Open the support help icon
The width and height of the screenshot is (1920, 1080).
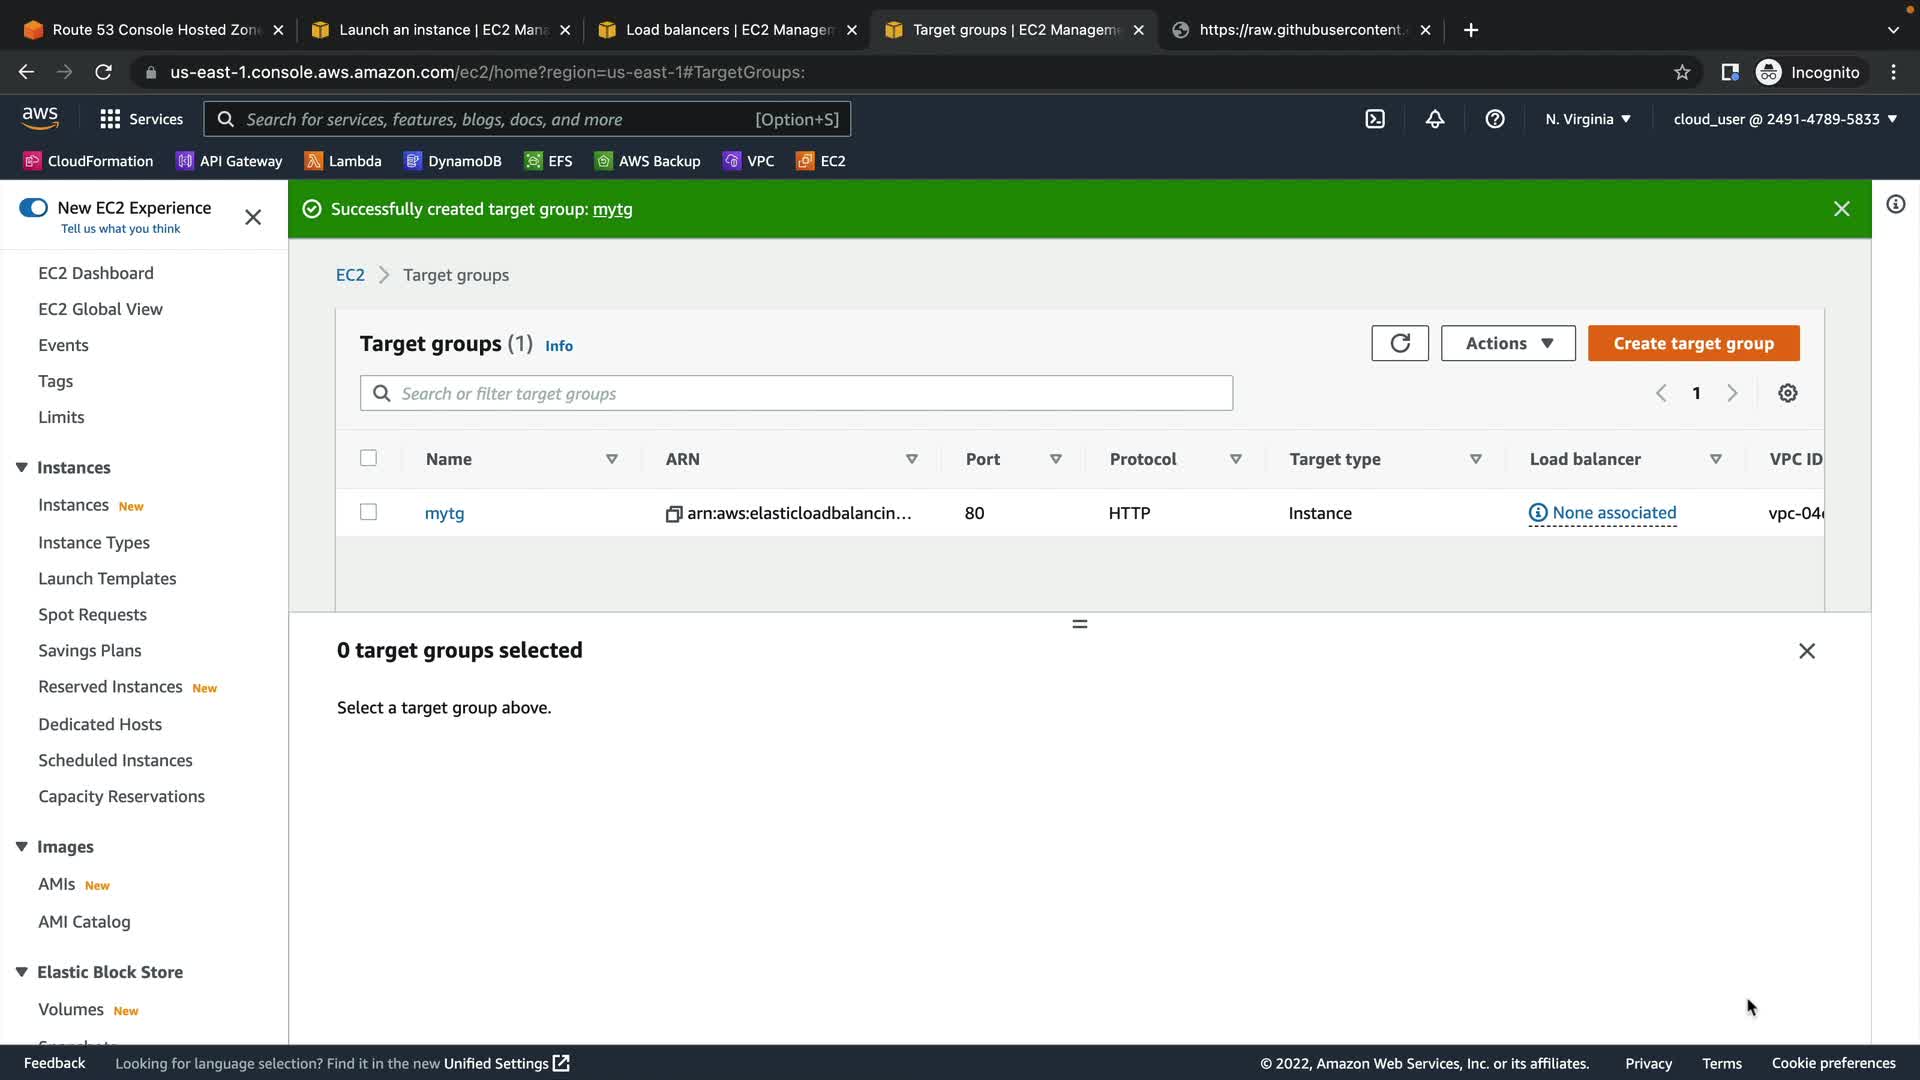click(x=1495, y=119)
